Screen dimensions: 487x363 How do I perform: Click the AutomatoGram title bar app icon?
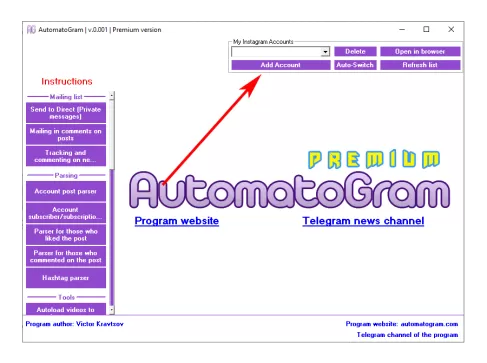coord(31,30)
